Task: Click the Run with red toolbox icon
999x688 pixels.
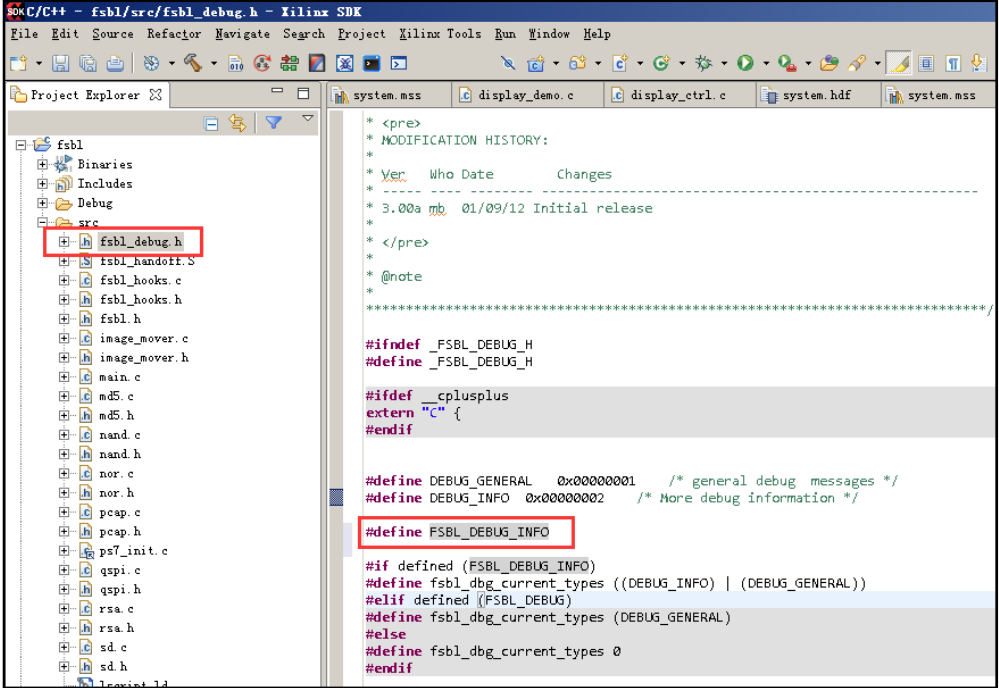Action: [x=787, y=63]
